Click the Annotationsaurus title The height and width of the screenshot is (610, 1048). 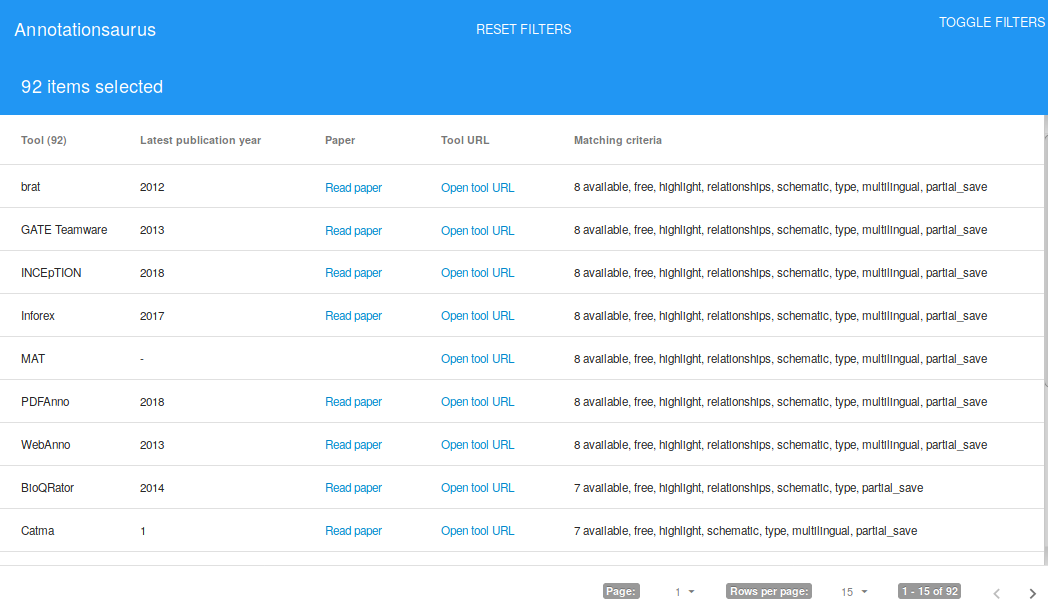85,30
